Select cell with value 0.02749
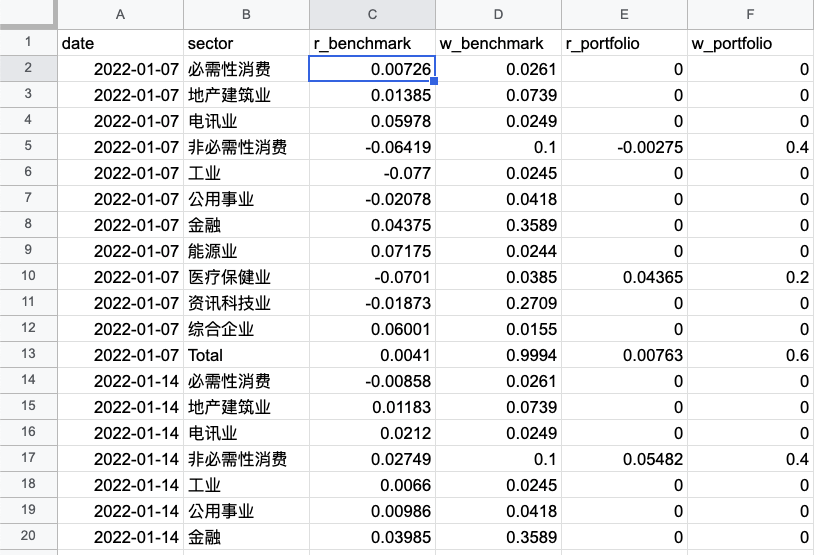814x555 pixels. click(372, 458)
